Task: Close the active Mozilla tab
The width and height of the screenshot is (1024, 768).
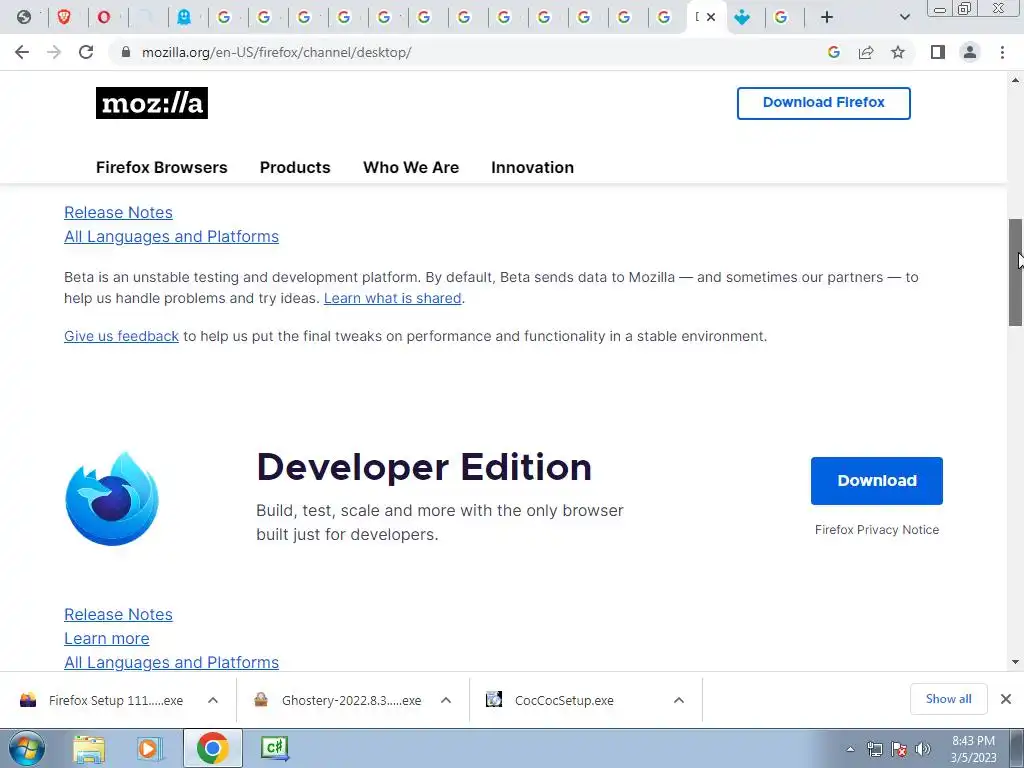Action: [x=711, y=17]
